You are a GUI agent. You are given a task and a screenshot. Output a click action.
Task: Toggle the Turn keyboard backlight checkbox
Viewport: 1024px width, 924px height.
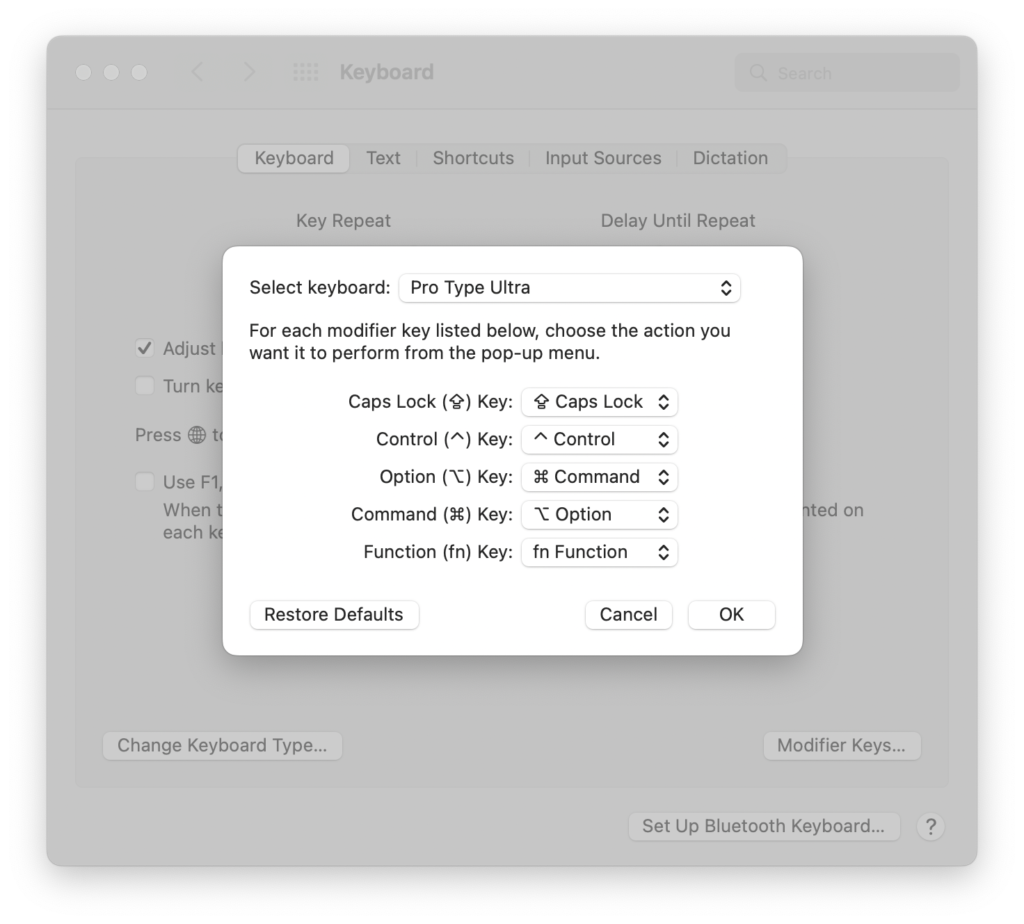point(144,385)
